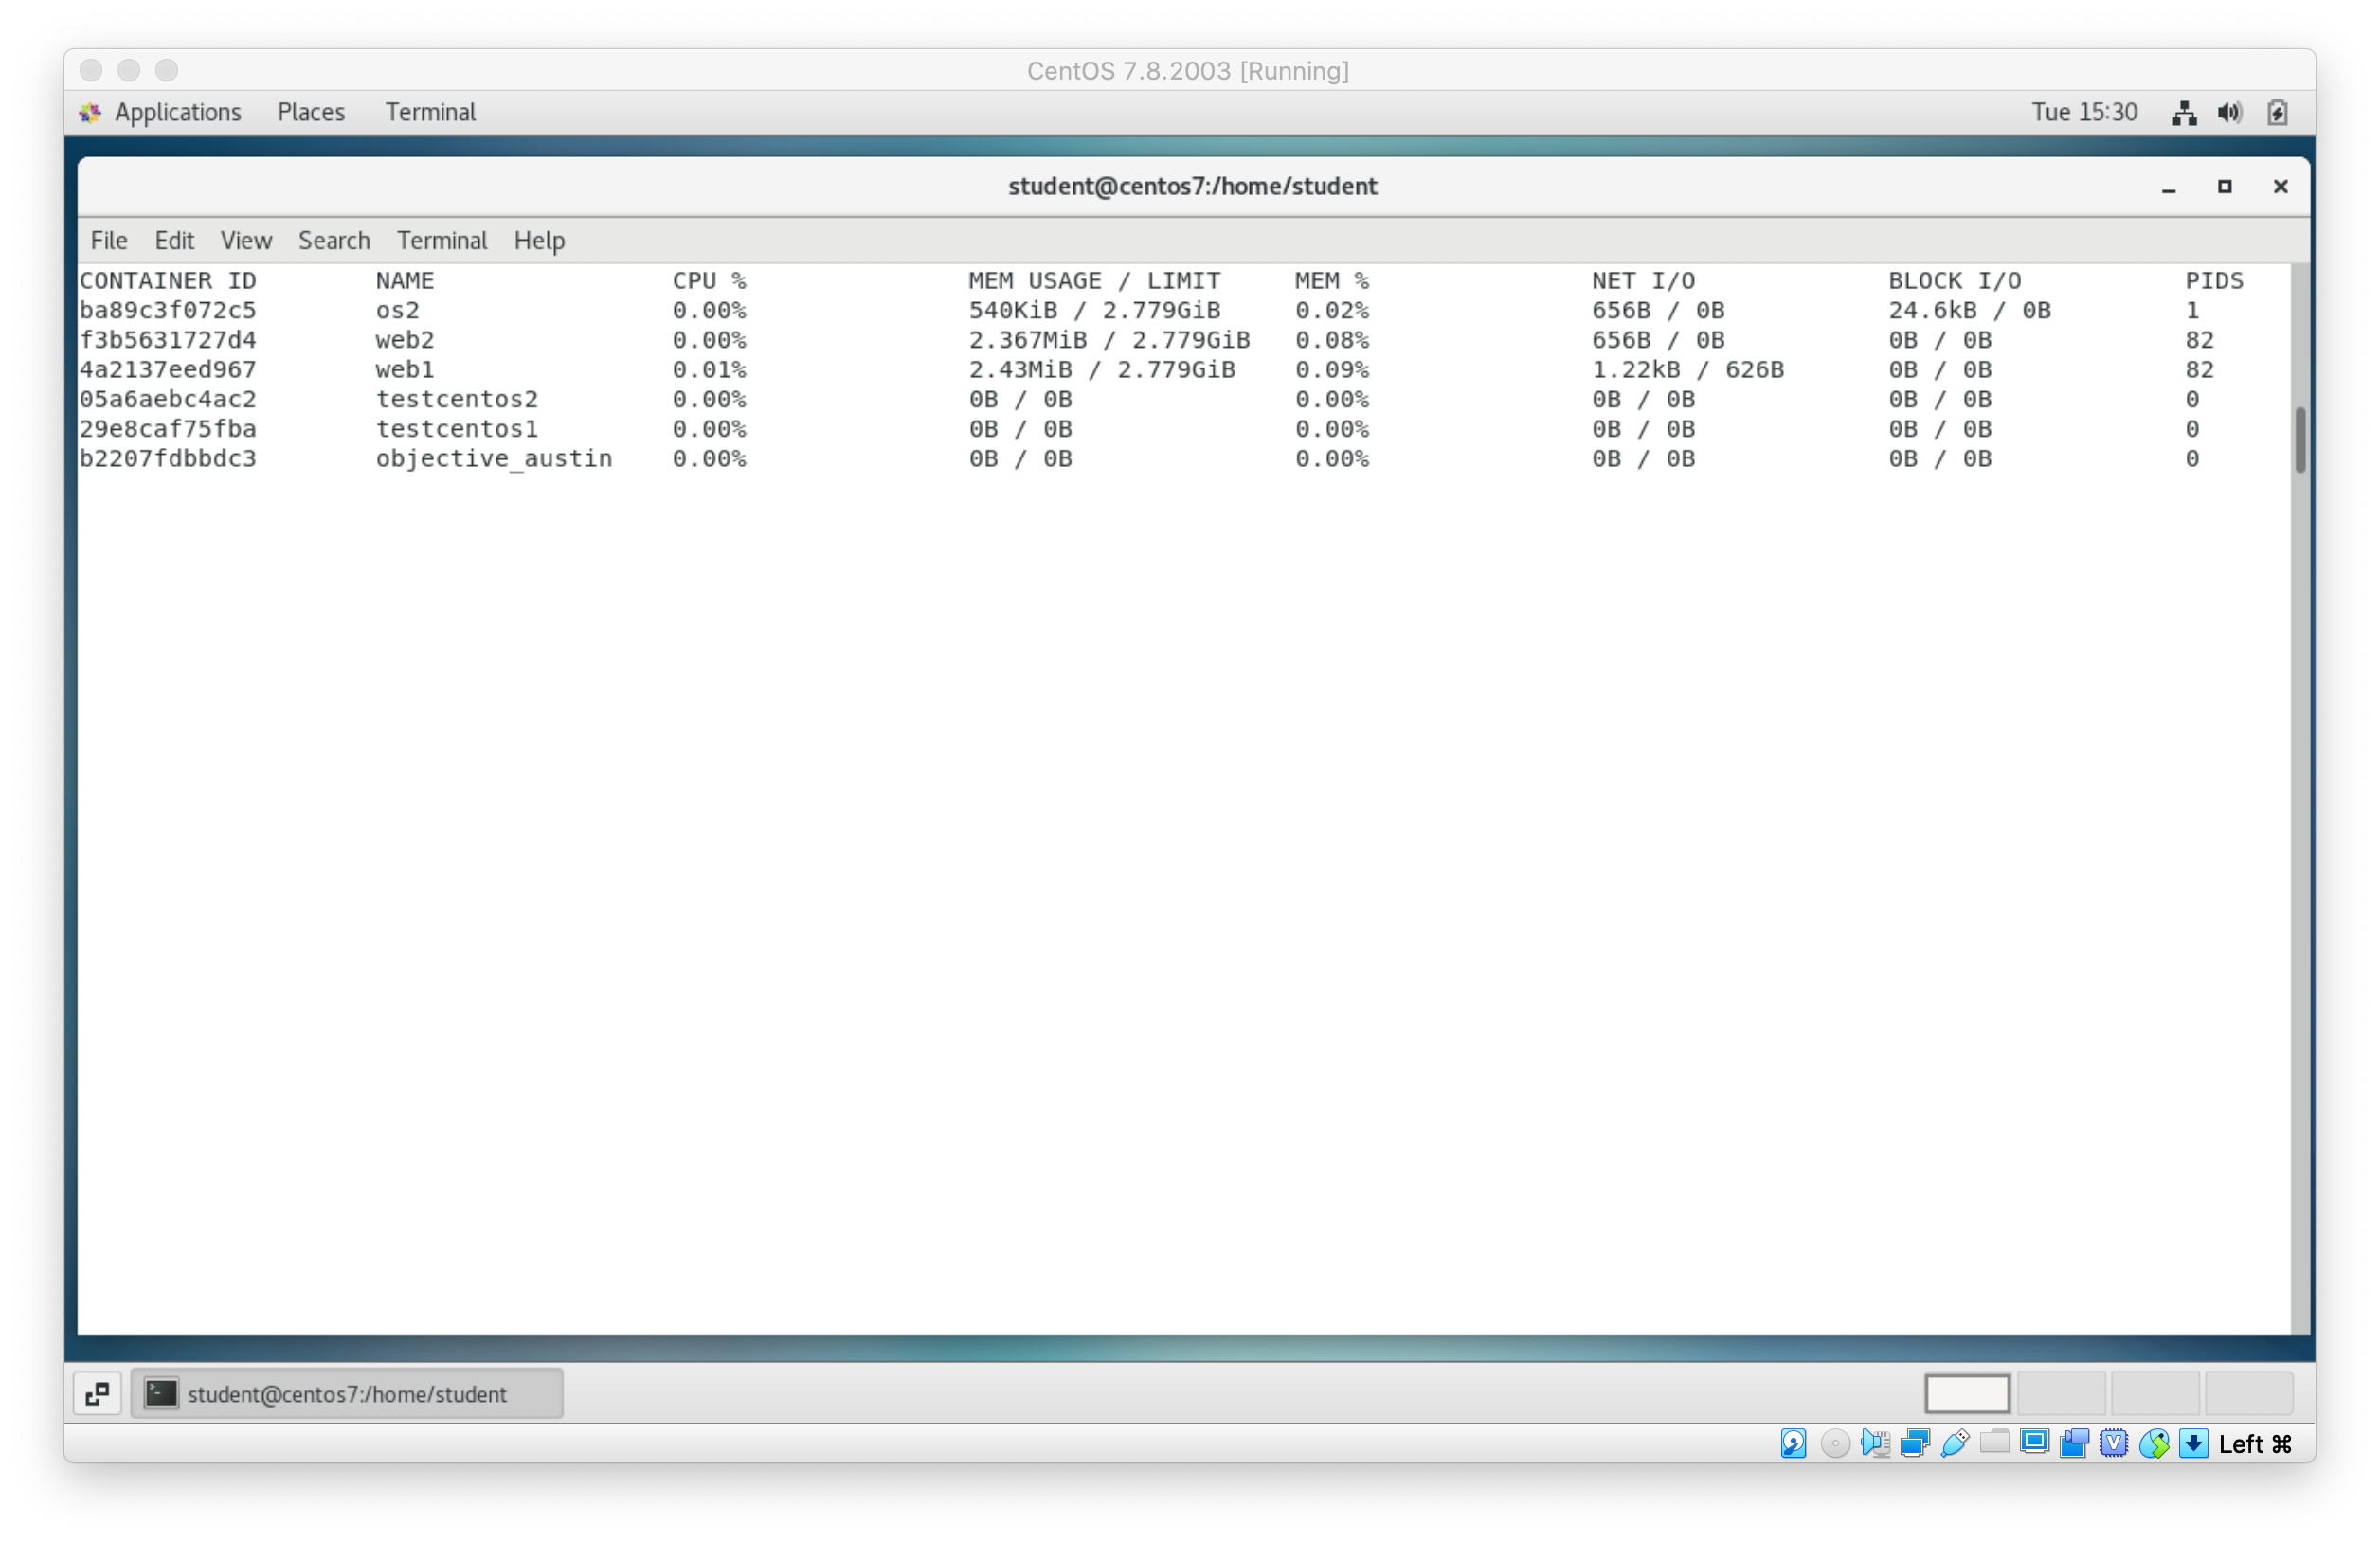Click the show desktop button in taskbar
2380x1542 pixels.
pos(98,1393)
